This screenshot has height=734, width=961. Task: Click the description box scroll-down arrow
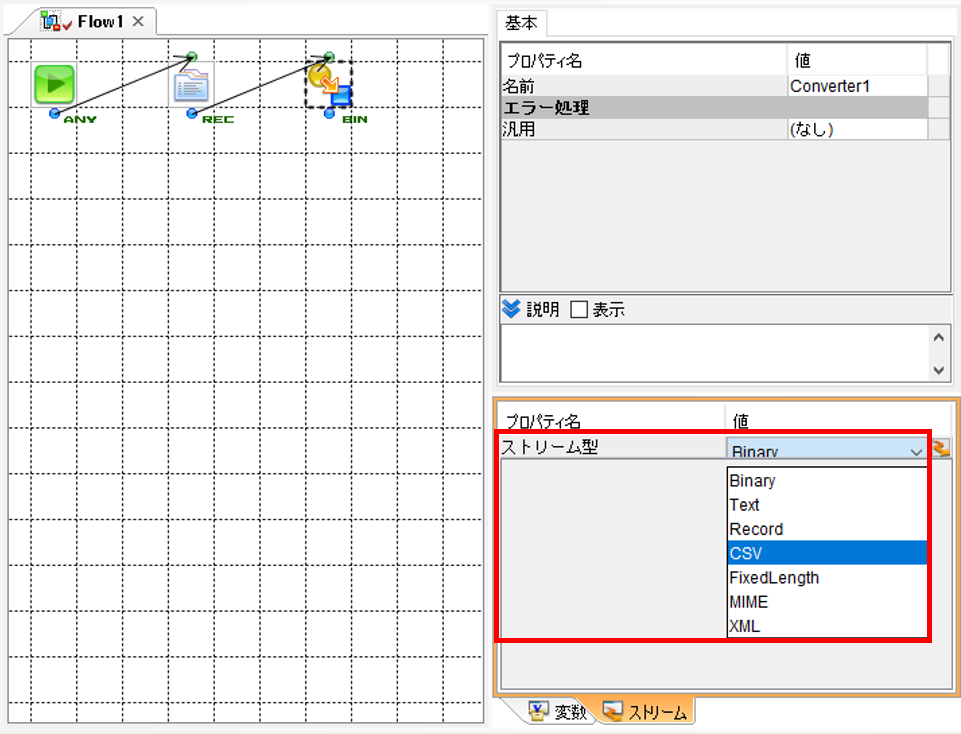938,369
